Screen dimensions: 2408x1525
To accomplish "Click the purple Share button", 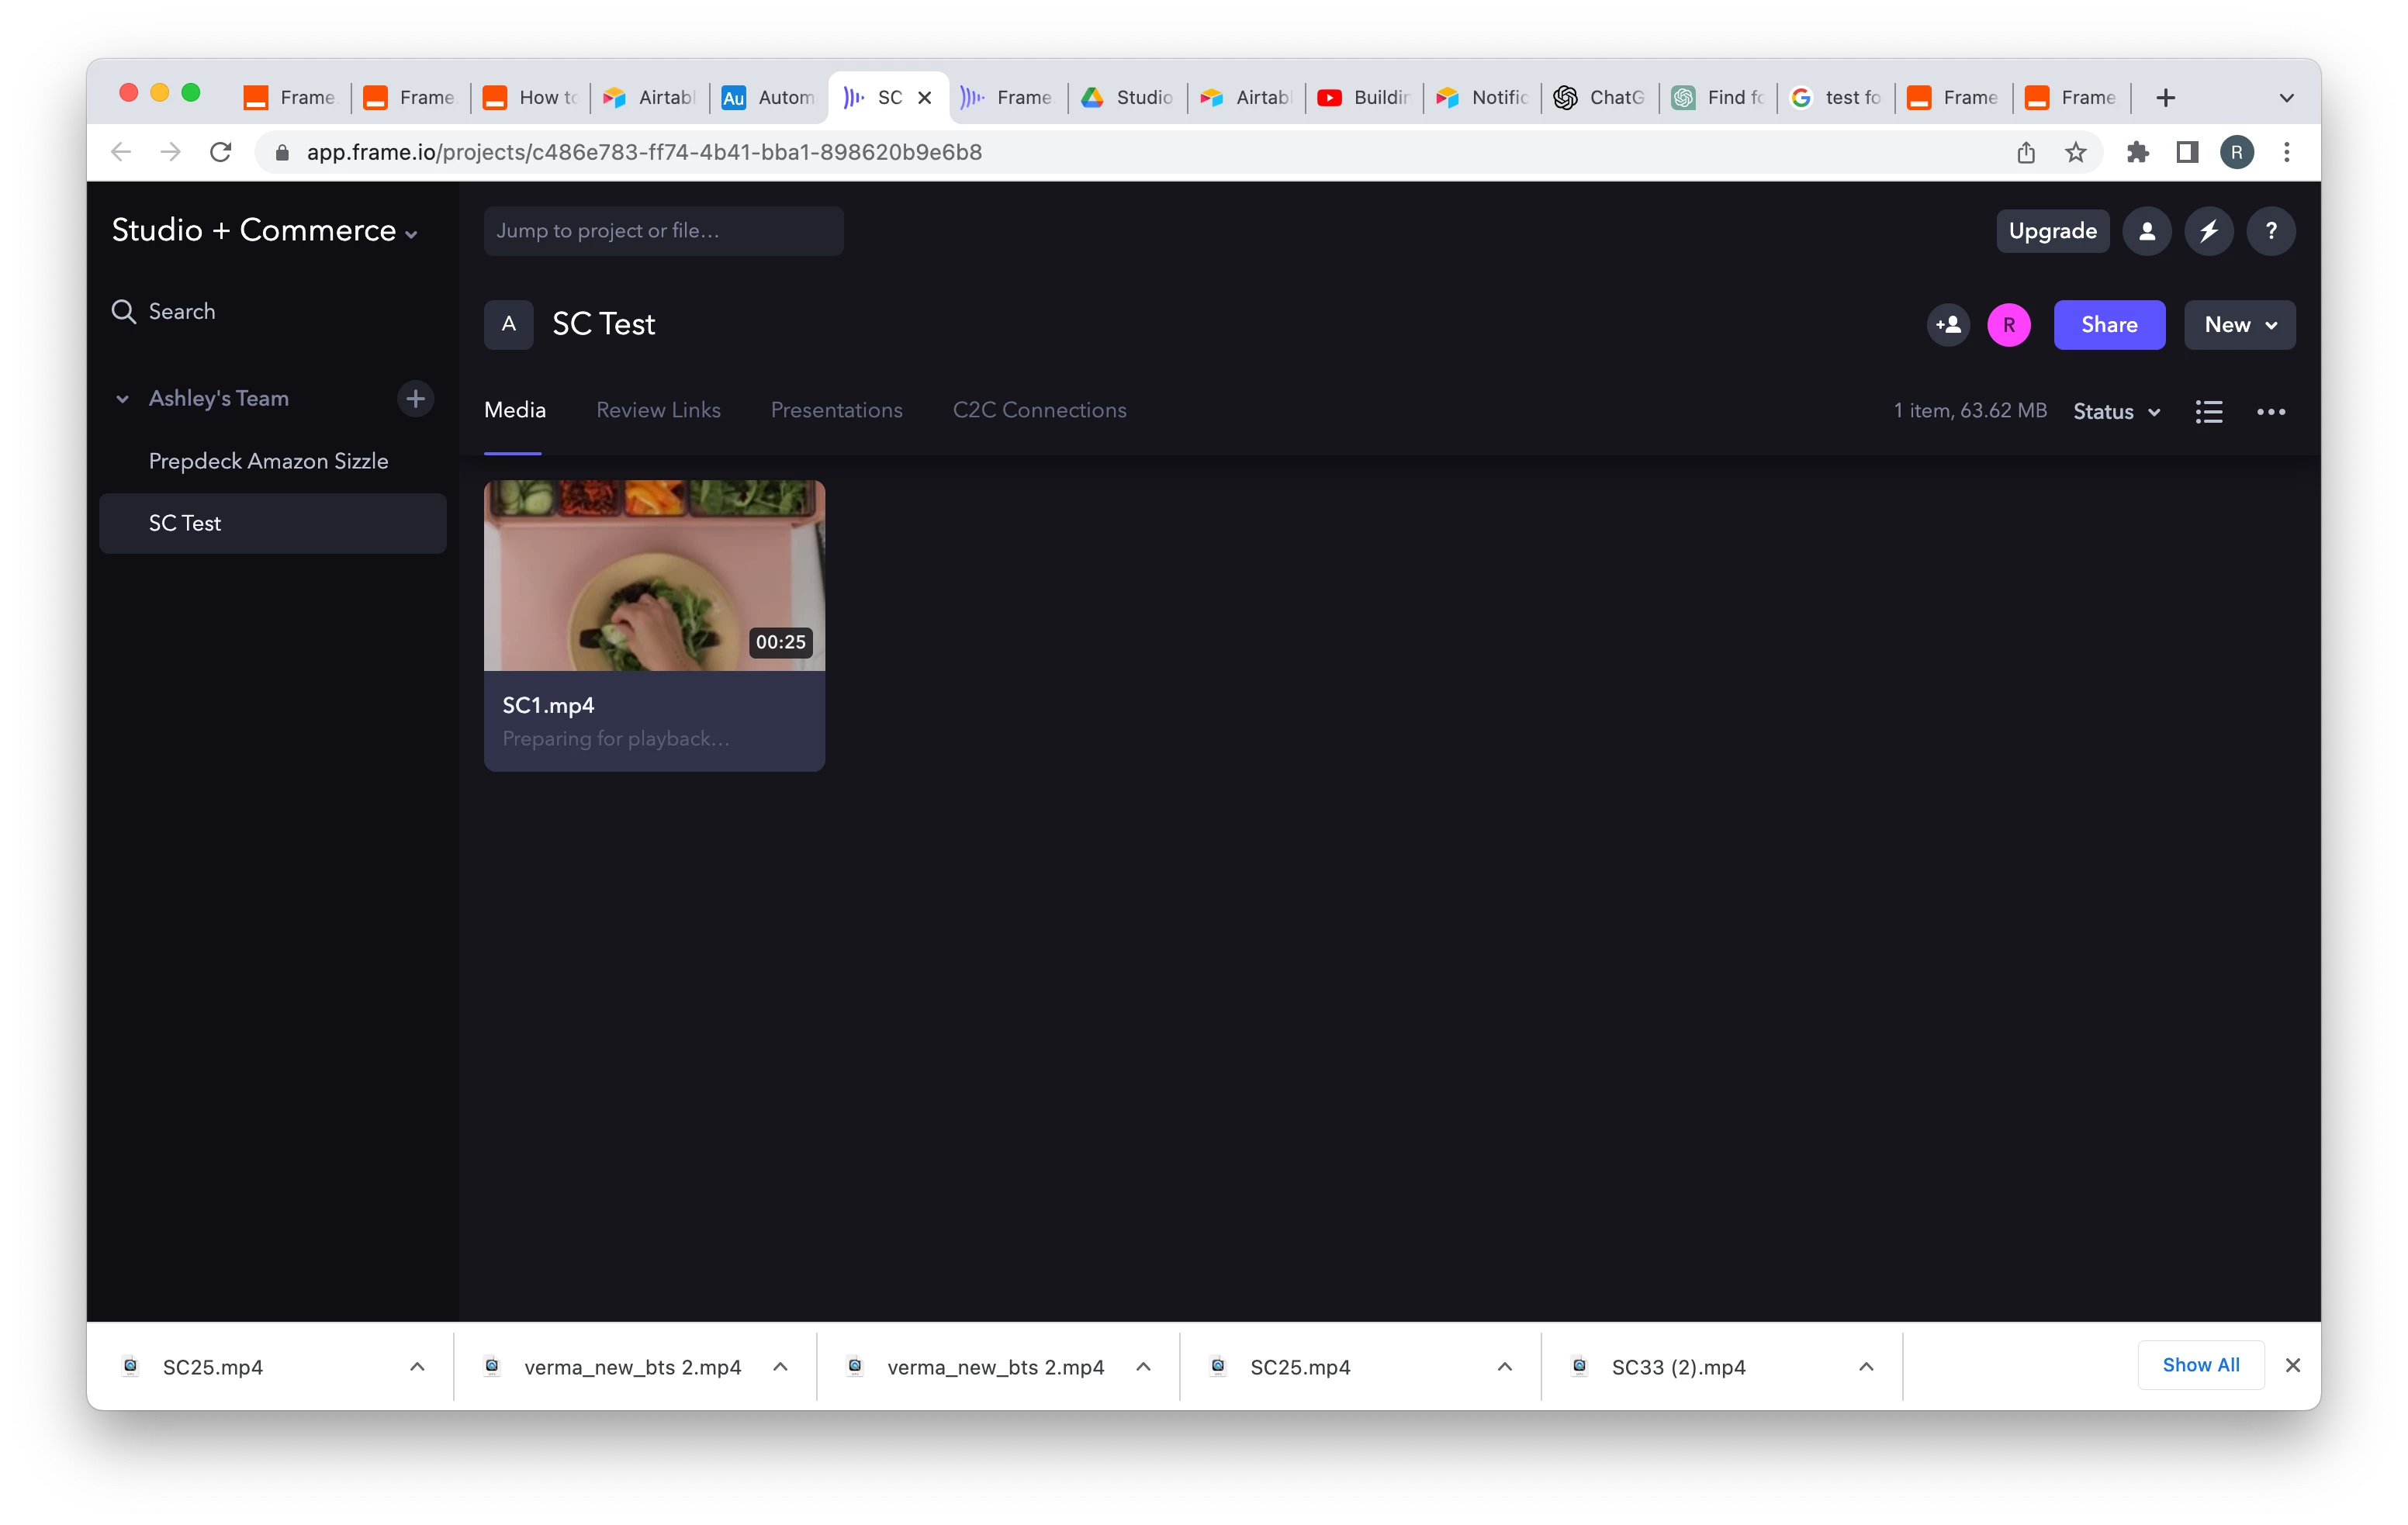I will click(2109, 325).
